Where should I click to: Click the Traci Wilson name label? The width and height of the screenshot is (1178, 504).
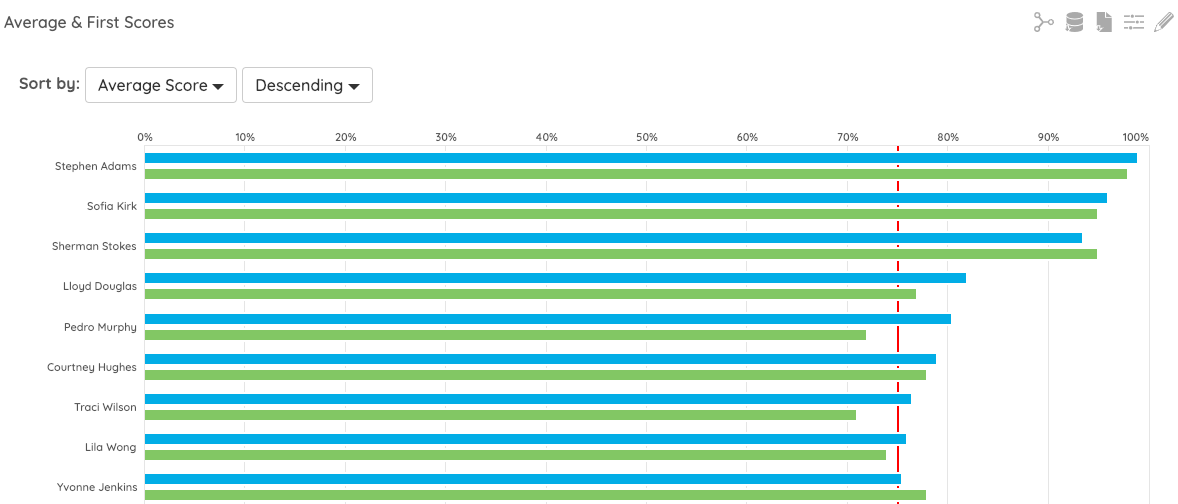tap(105, 407)
